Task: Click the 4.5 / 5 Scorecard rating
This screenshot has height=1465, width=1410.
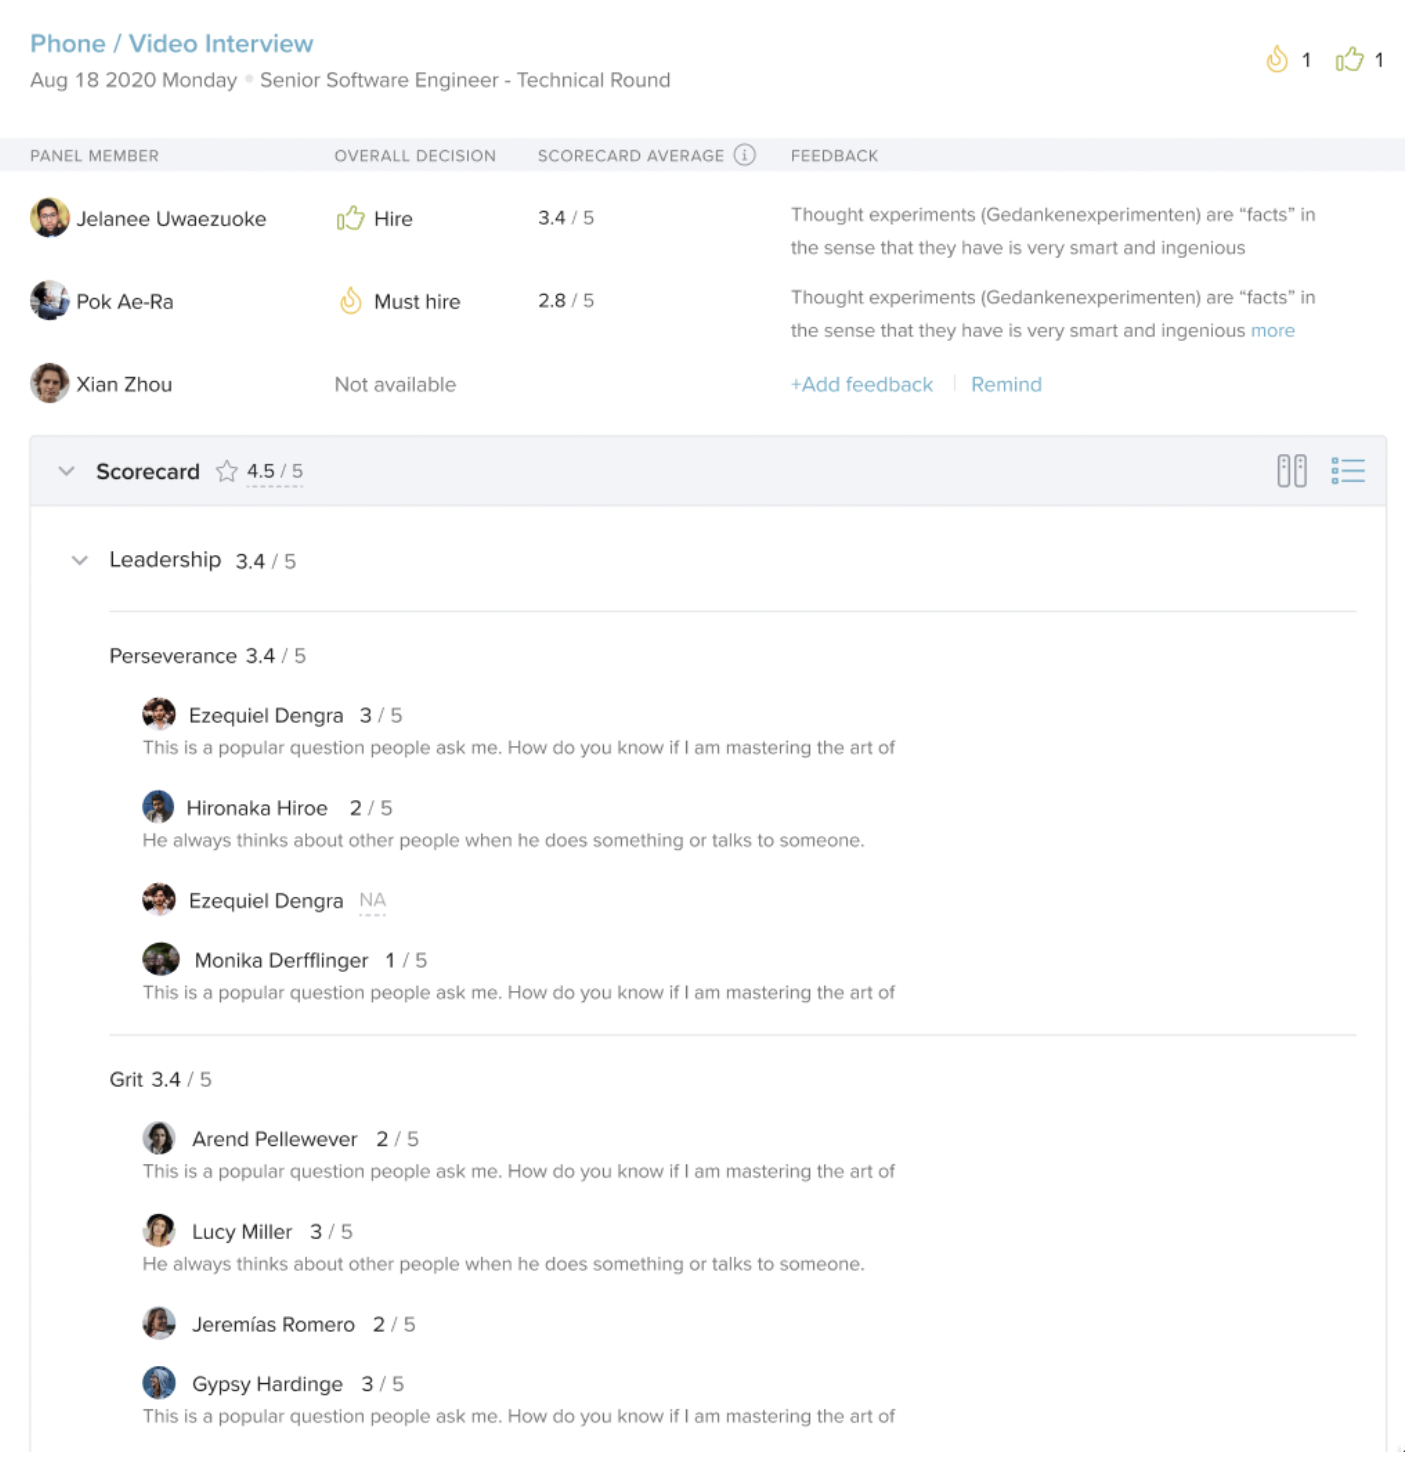Action: 274,471
